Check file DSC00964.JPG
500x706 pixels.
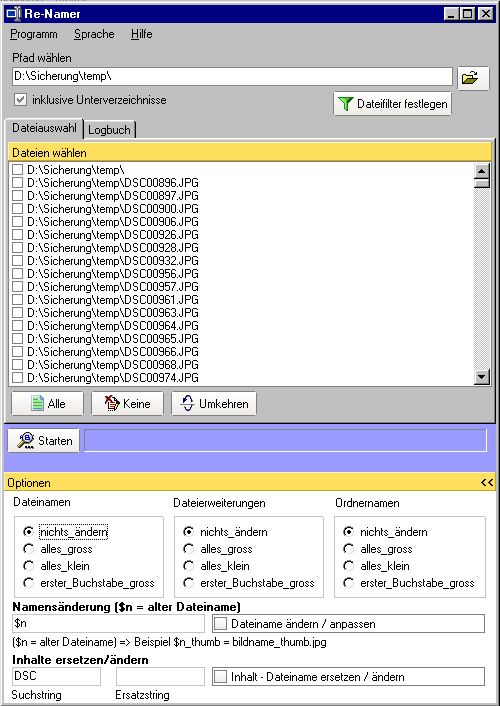point(18,326)
